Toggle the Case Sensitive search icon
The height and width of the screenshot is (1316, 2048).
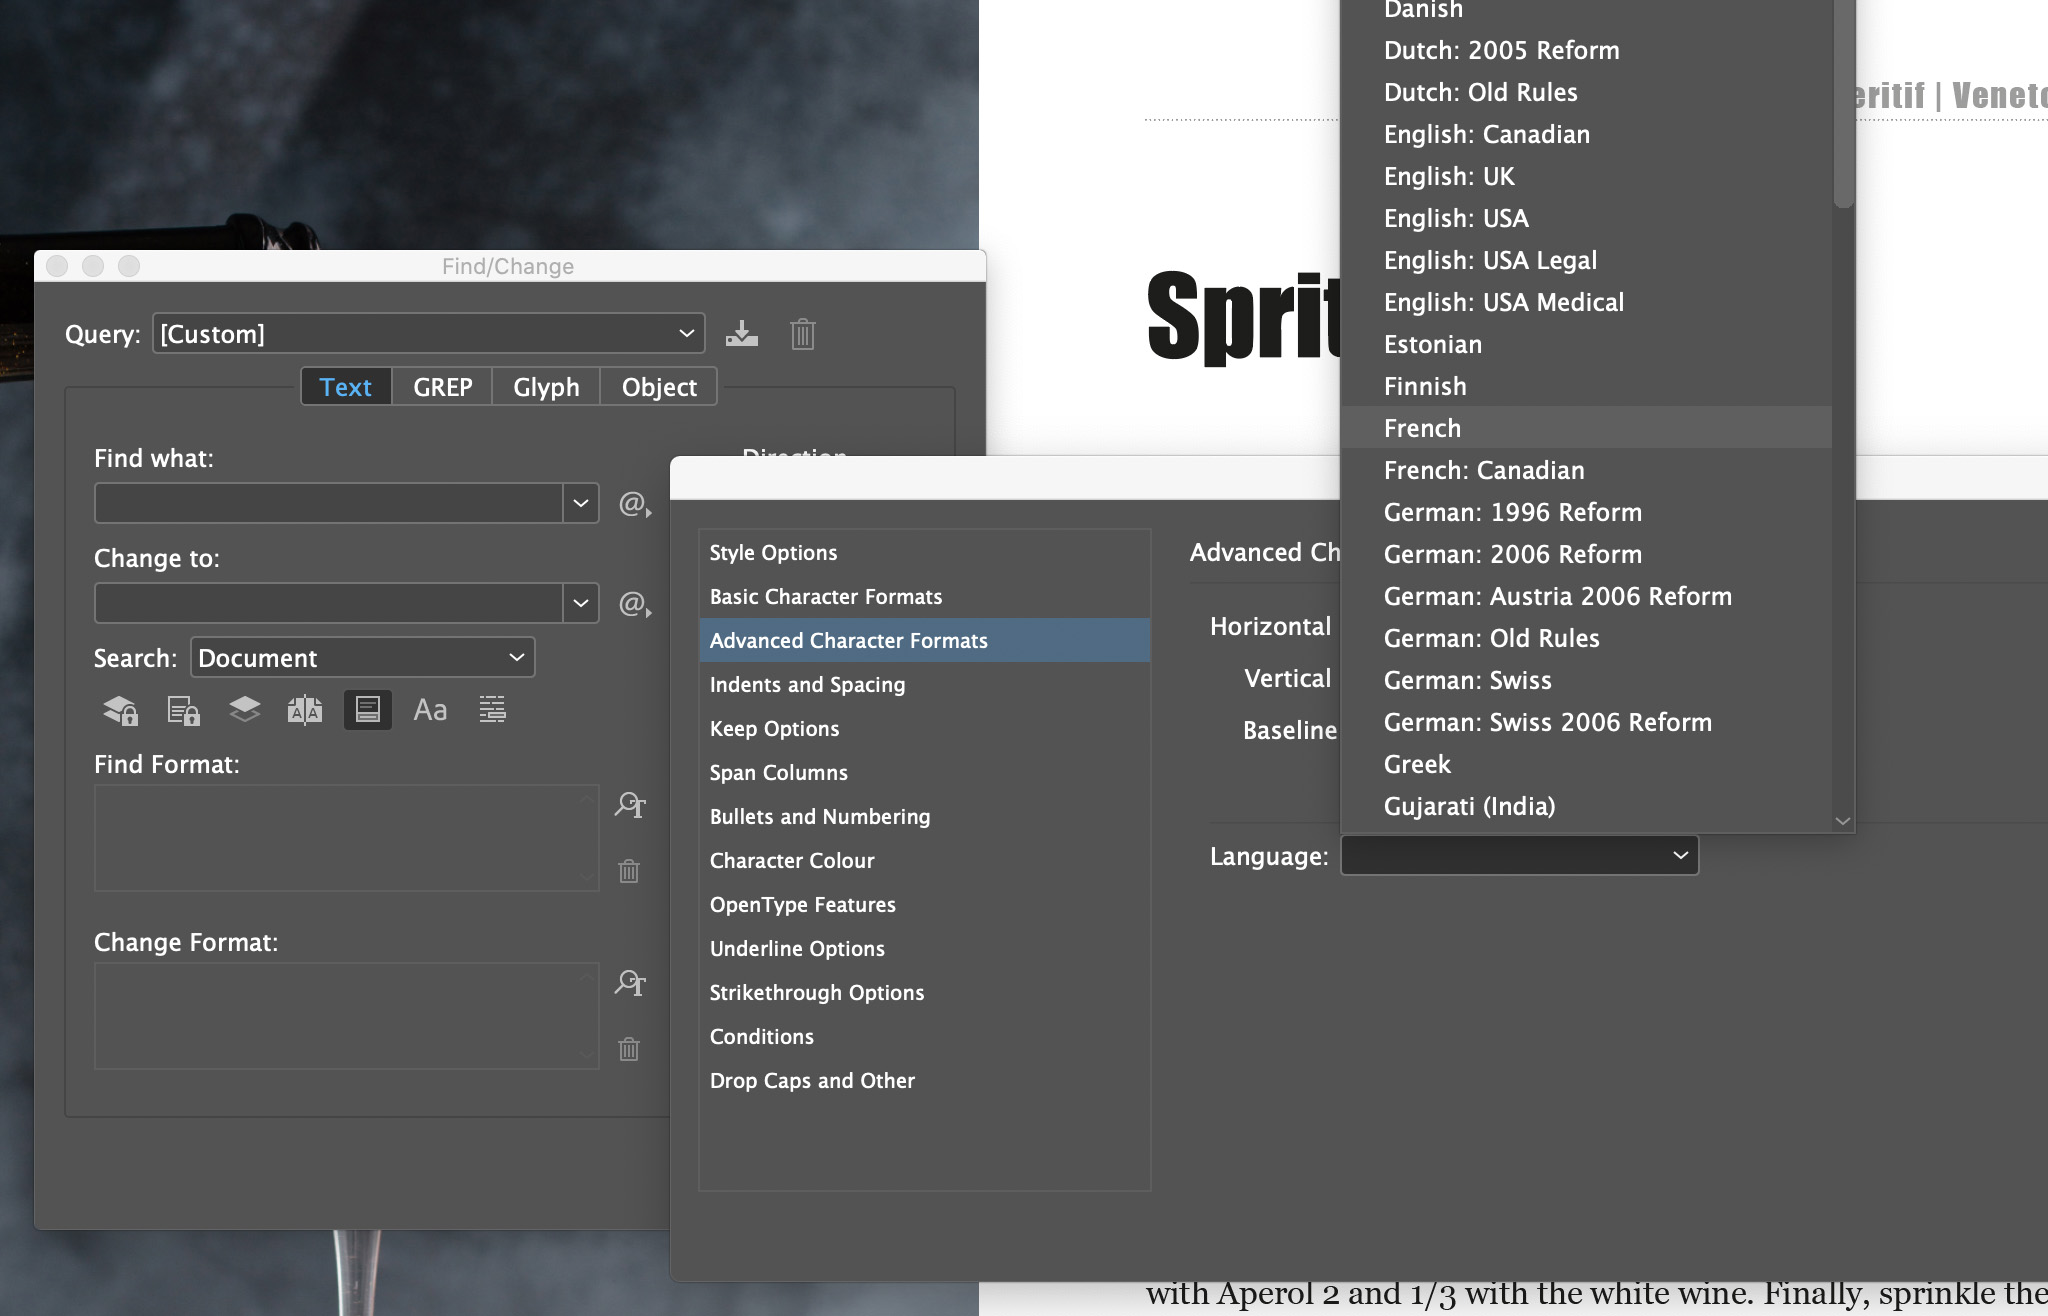(x=430, y=710)
